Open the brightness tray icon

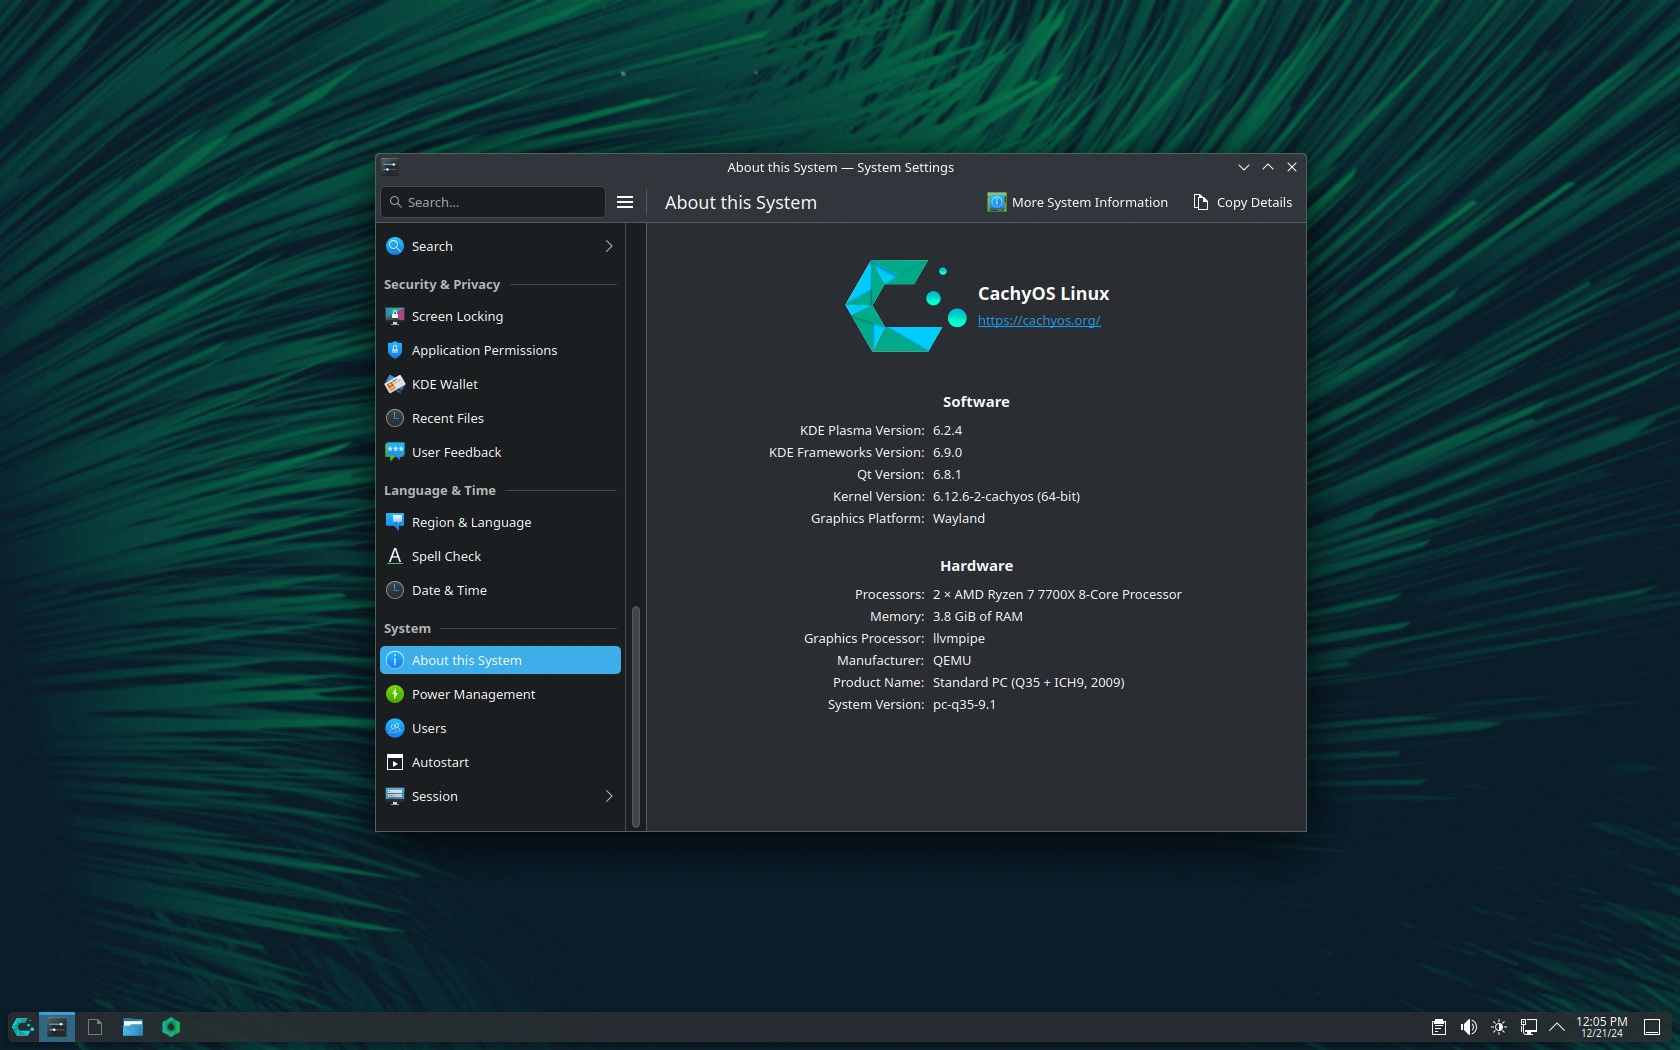tap(1498, 1027)
